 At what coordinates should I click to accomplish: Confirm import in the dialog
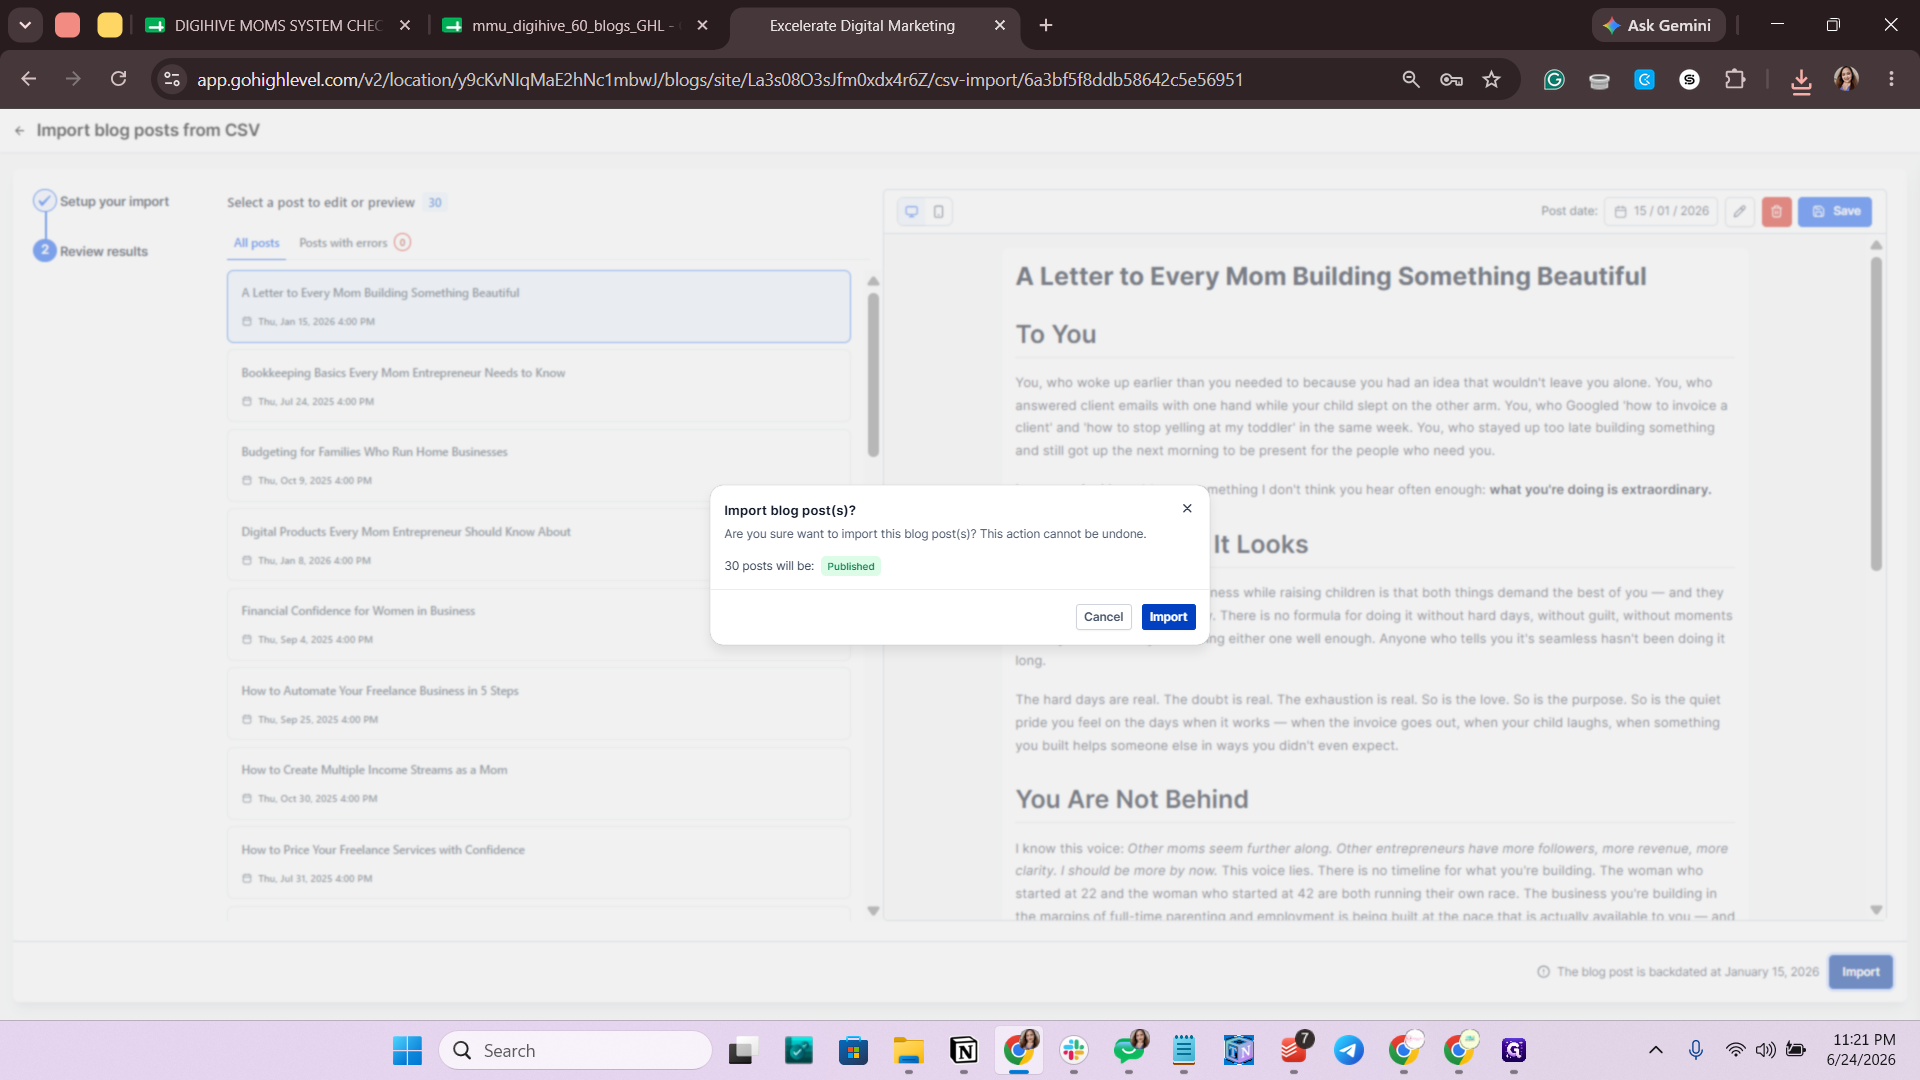pyautogui.click(x=1168, y=617)
